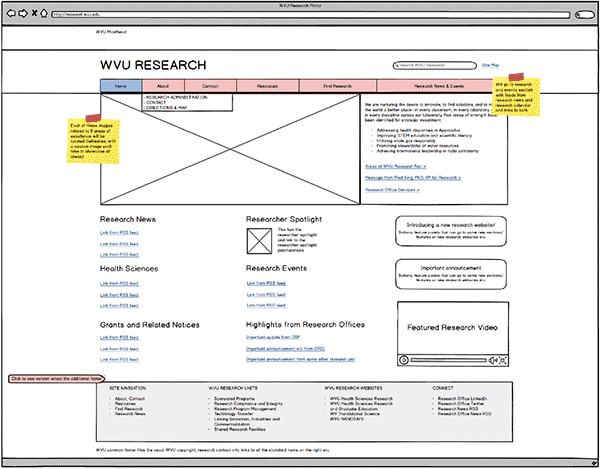Select the Find Research tab

[337, 87]
